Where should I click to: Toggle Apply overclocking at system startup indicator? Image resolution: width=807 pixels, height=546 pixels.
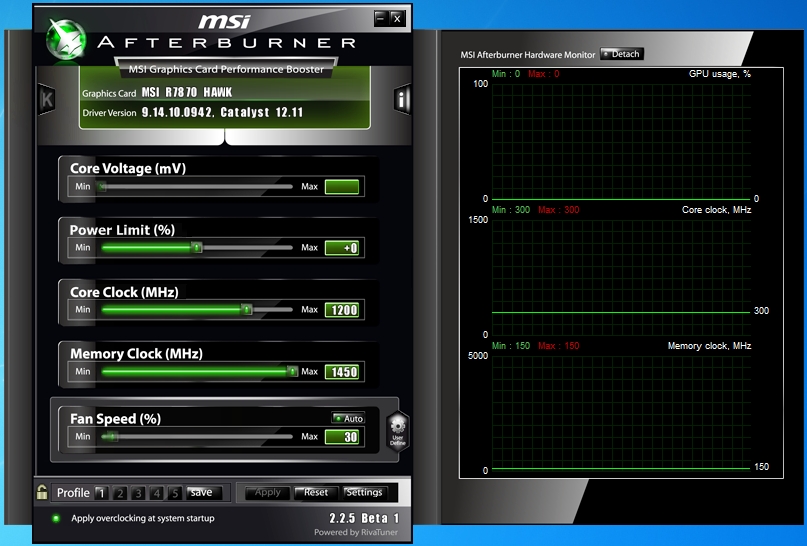pos(56,518)
